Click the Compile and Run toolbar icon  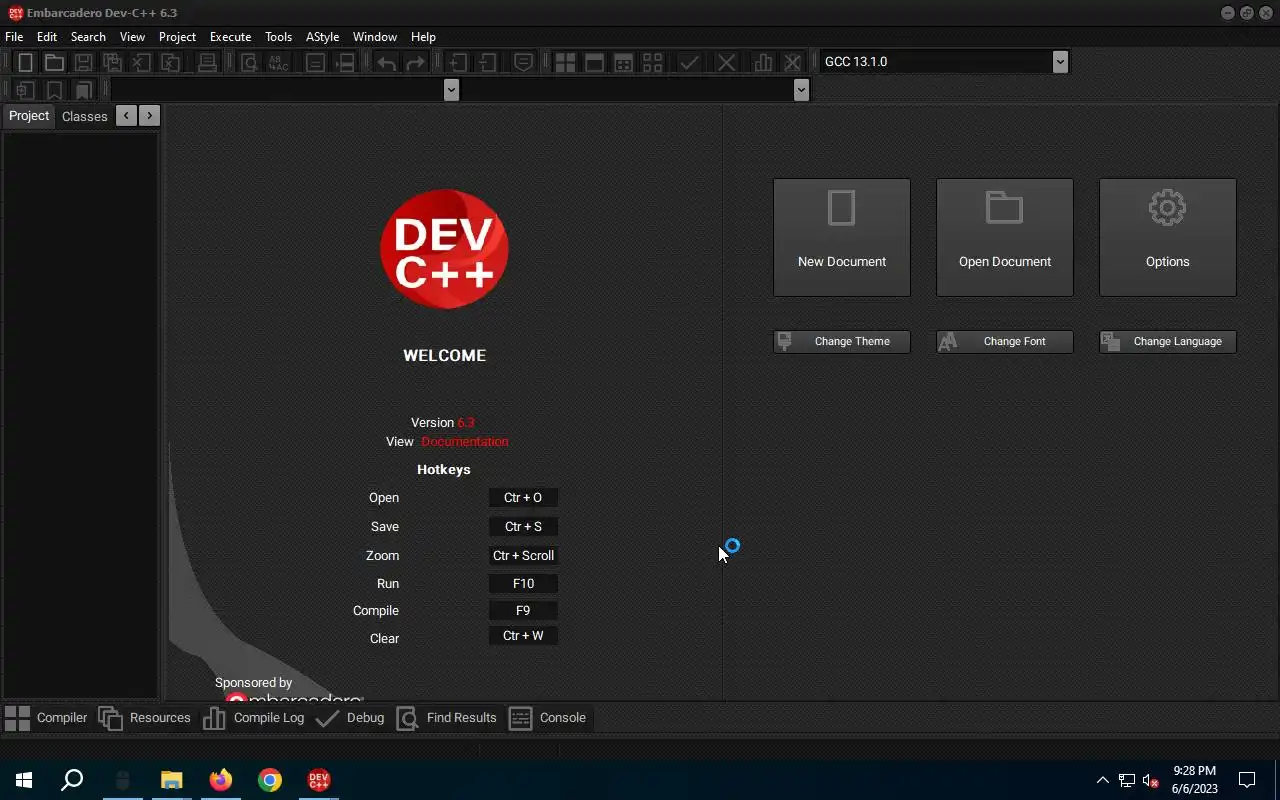tap(623, 62)
